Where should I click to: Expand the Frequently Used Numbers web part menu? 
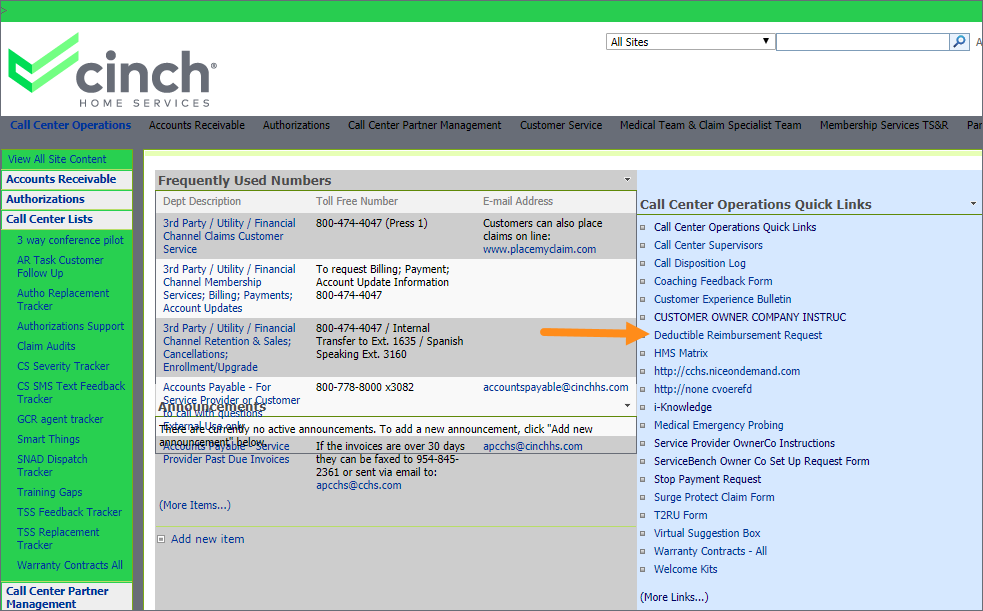(628, 180)
